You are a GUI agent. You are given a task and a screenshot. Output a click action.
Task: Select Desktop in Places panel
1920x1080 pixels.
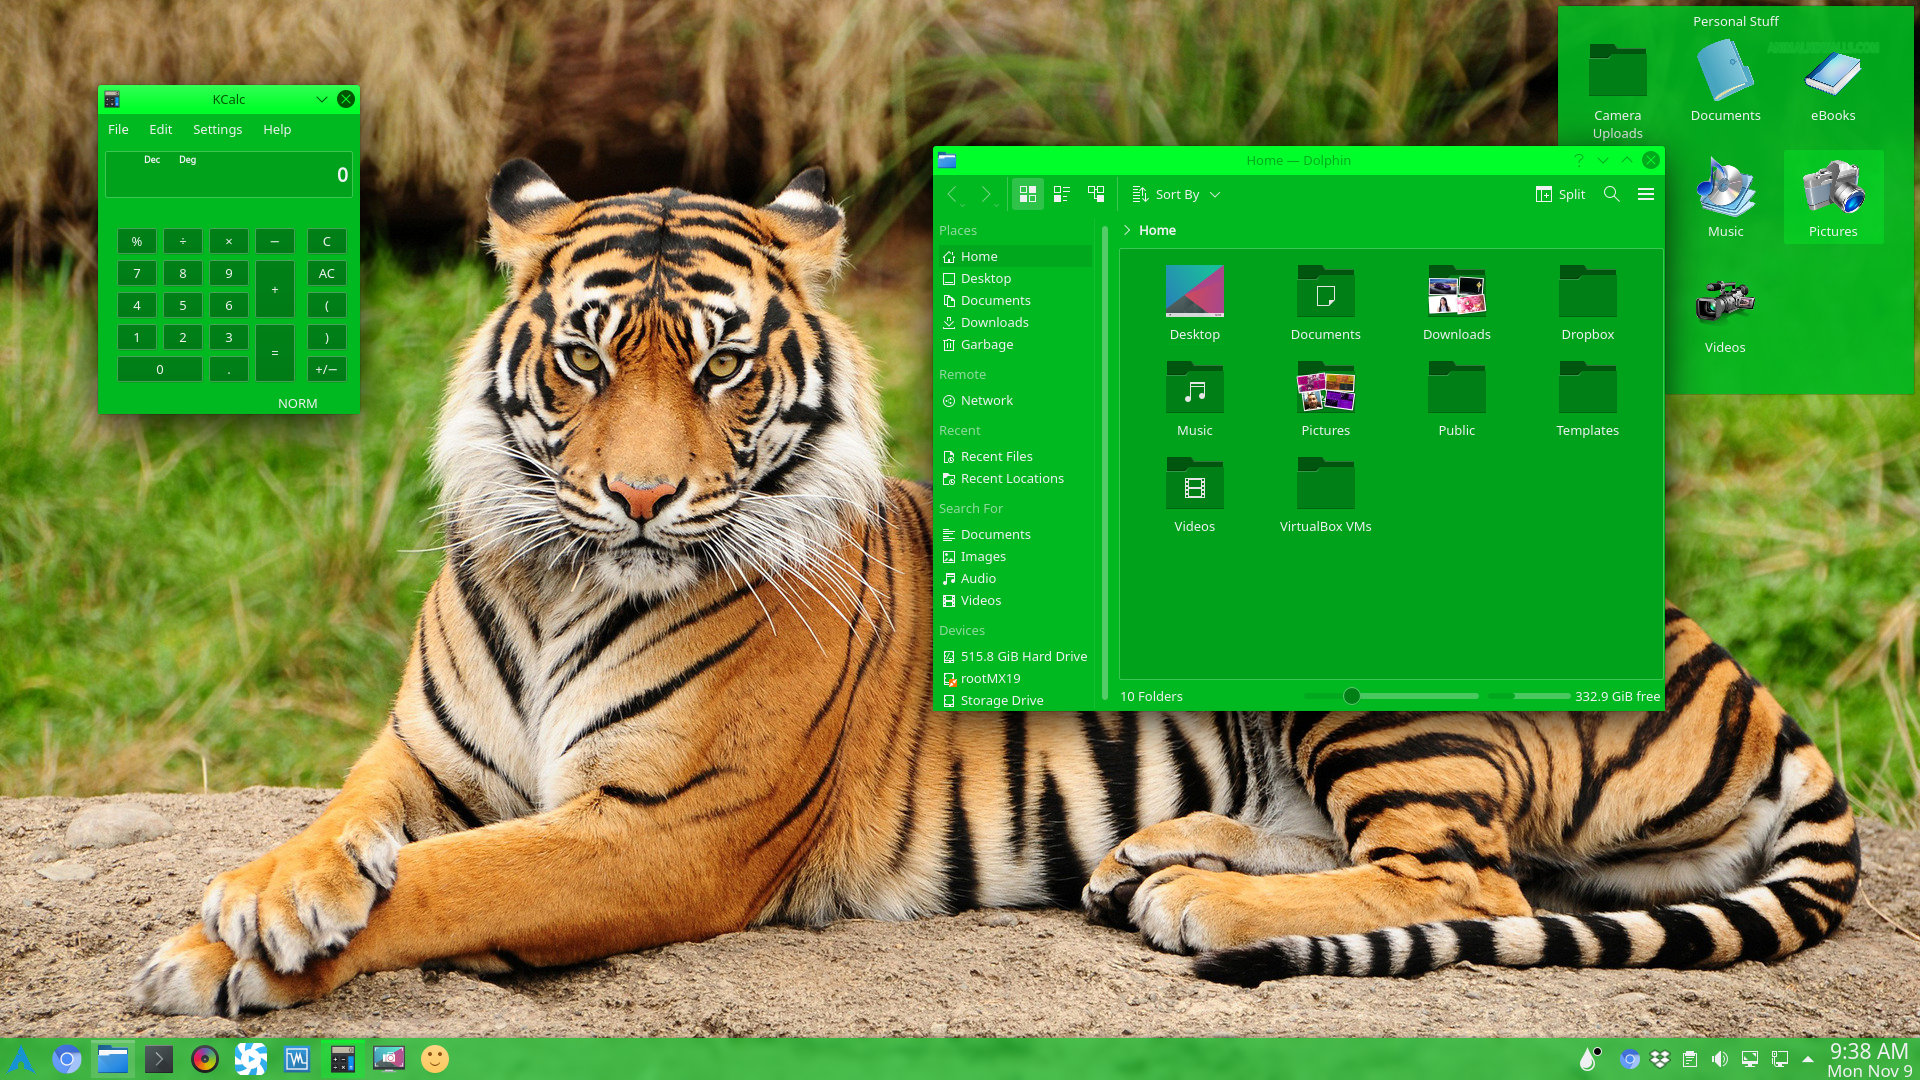click(x=1015, y=279)
